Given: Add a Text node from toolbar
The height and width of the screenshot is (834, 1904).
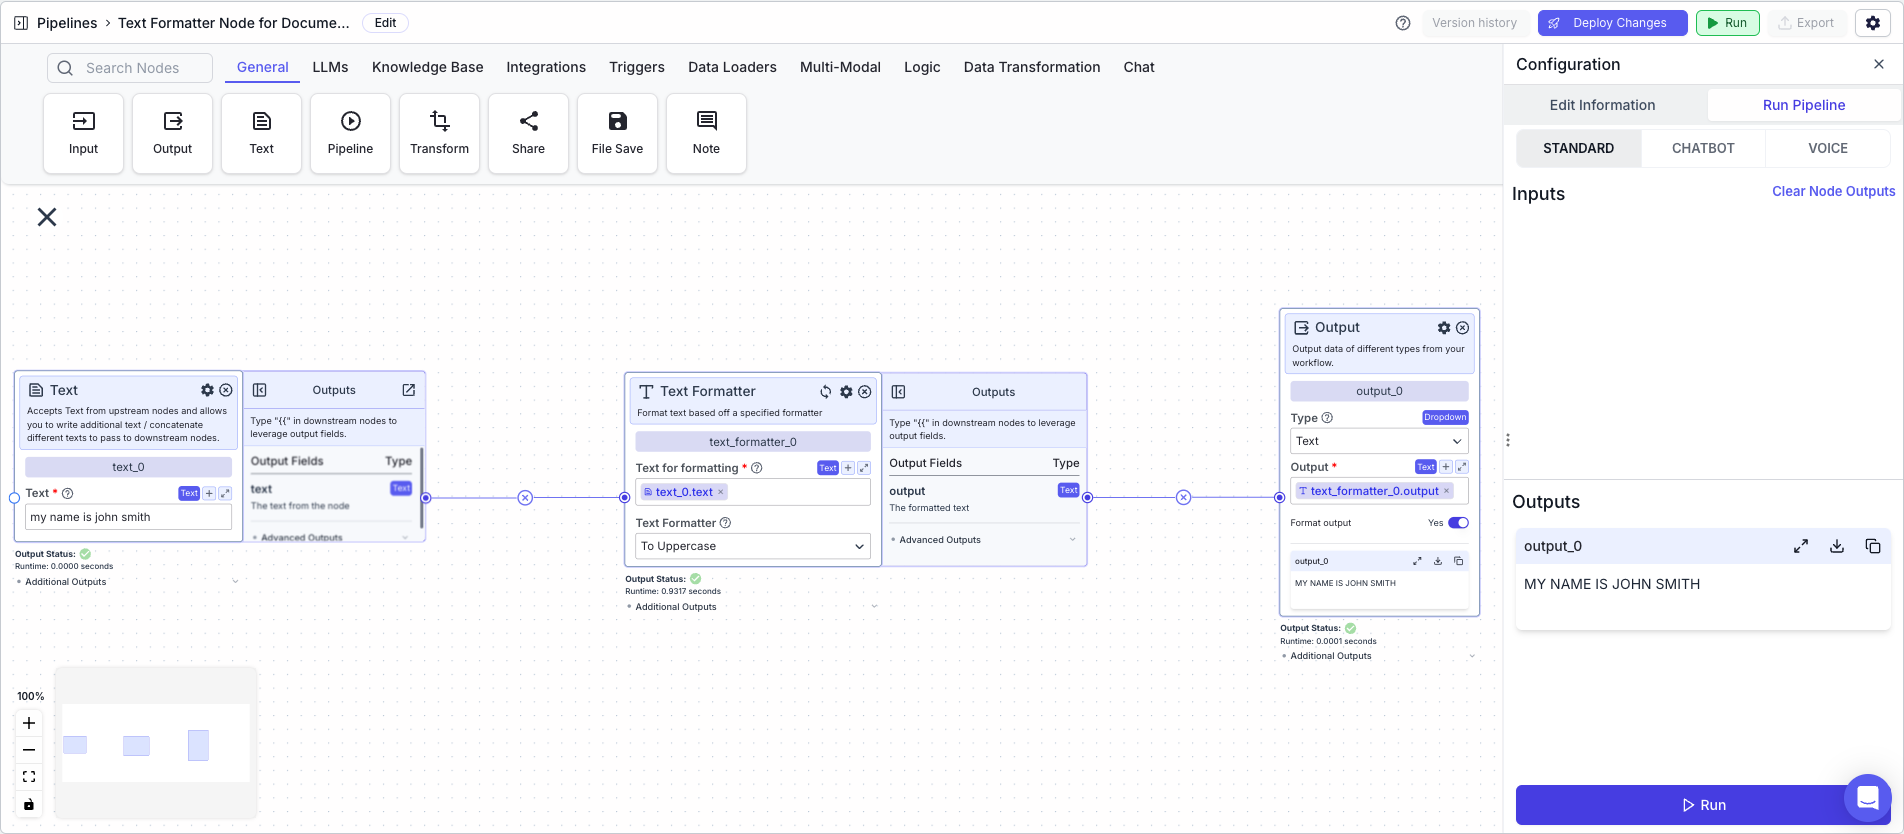Looking at the screenshot, I should pos(261,133).
